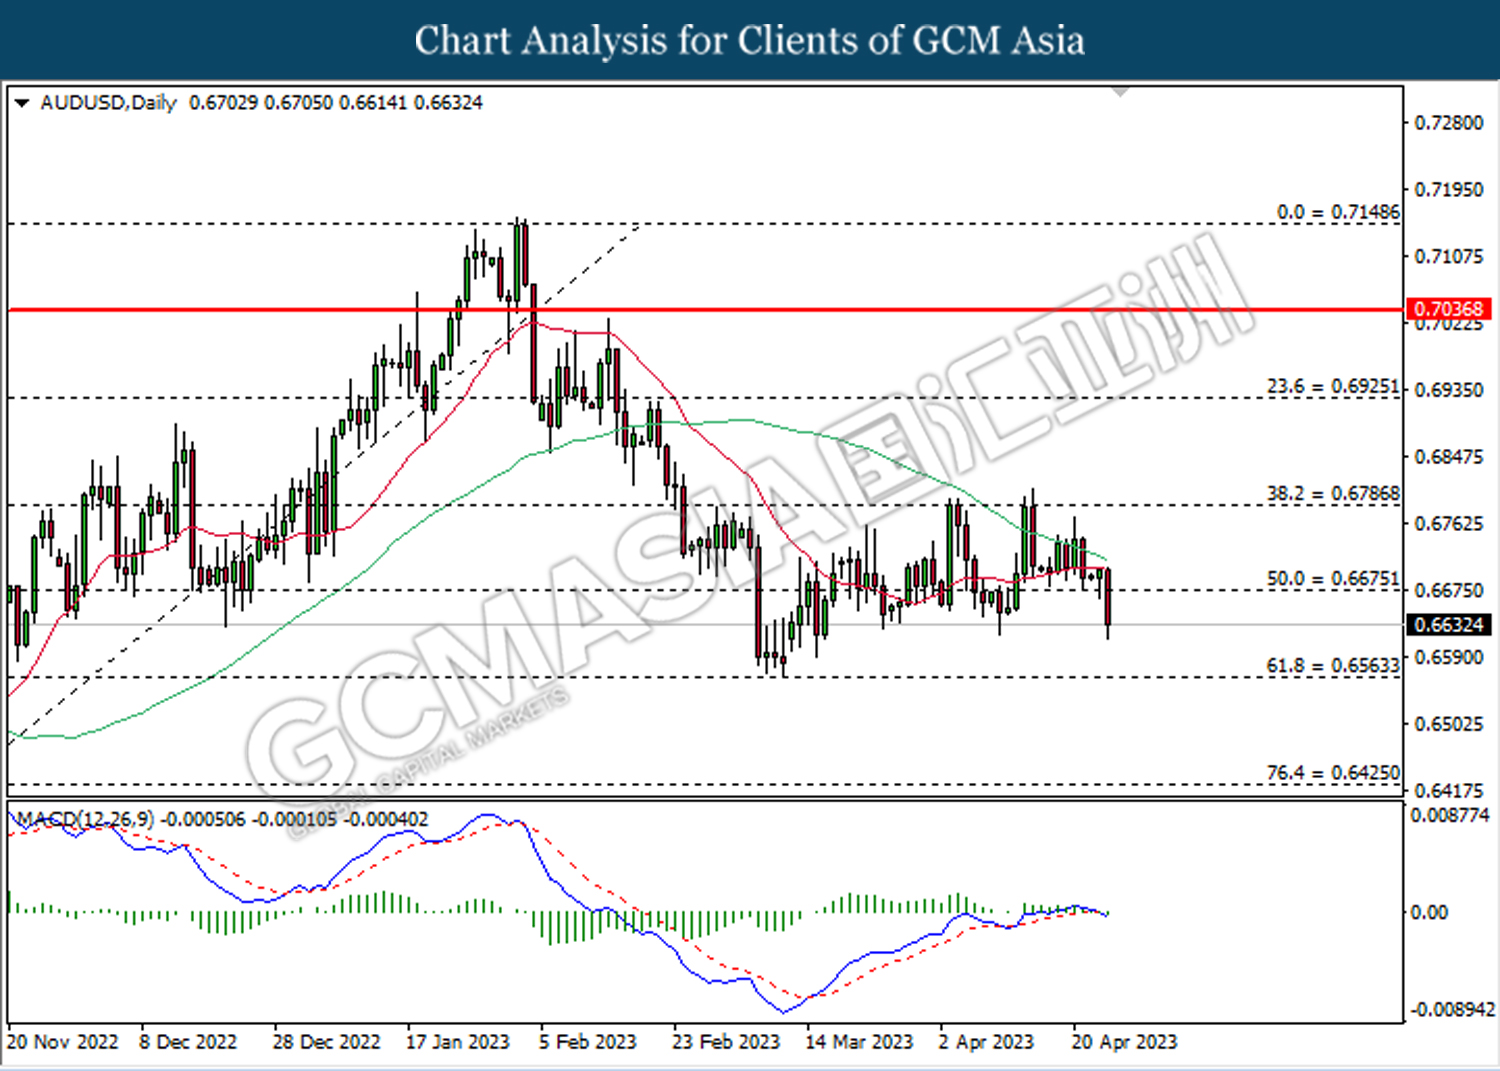This screenshot has height=1071, width=1500.
Task: Click the '76.4 = 0.64250' Fibonacci label
Action: [x=1333, y=772]
